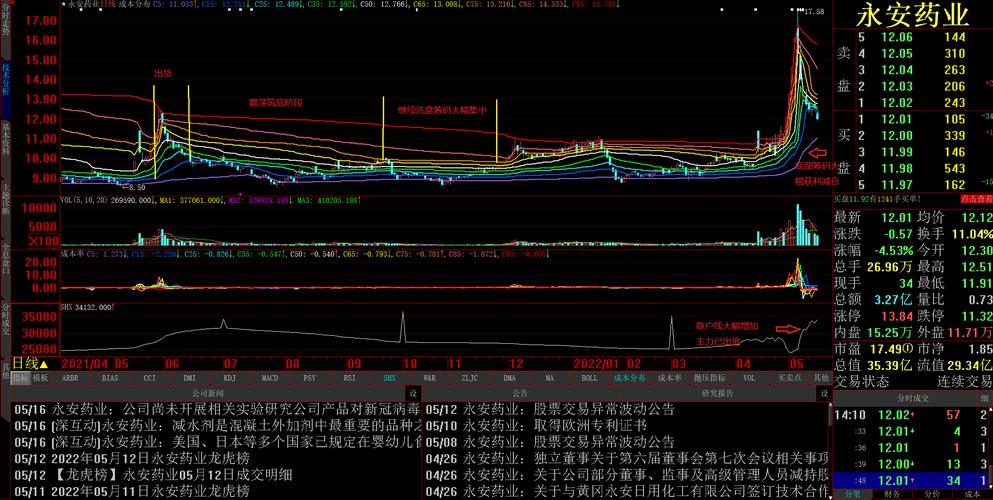The image size is (993, 500).
Task: Open settings 设 button beside 公司新闻
Action: 414,393
